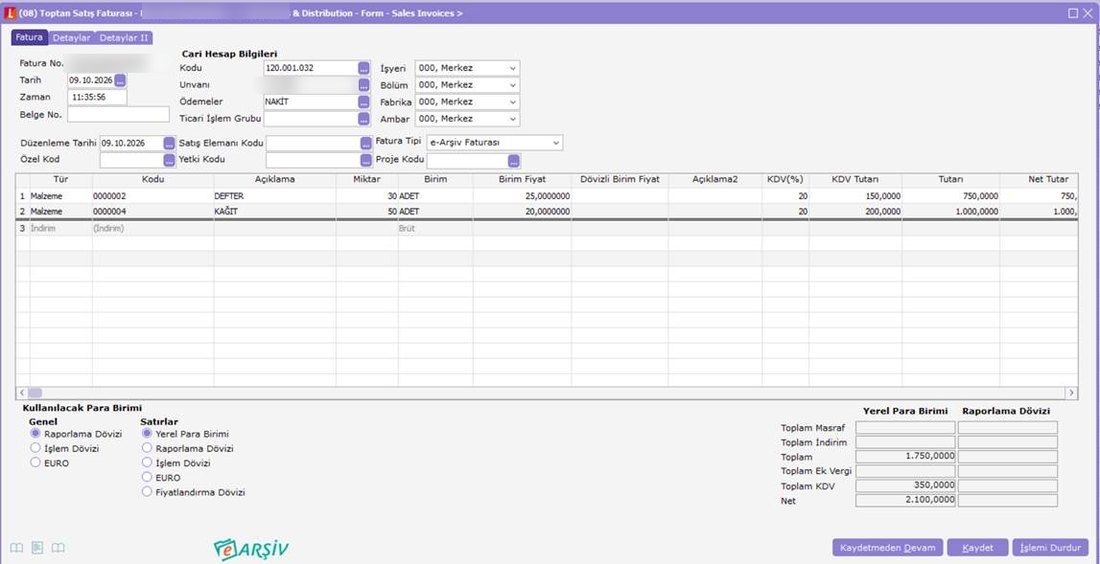Image resolution: width=1100 pixels, height=564 pixels.
Task: Select Genel EURO radio option
Action: click(x=36, y=463)
